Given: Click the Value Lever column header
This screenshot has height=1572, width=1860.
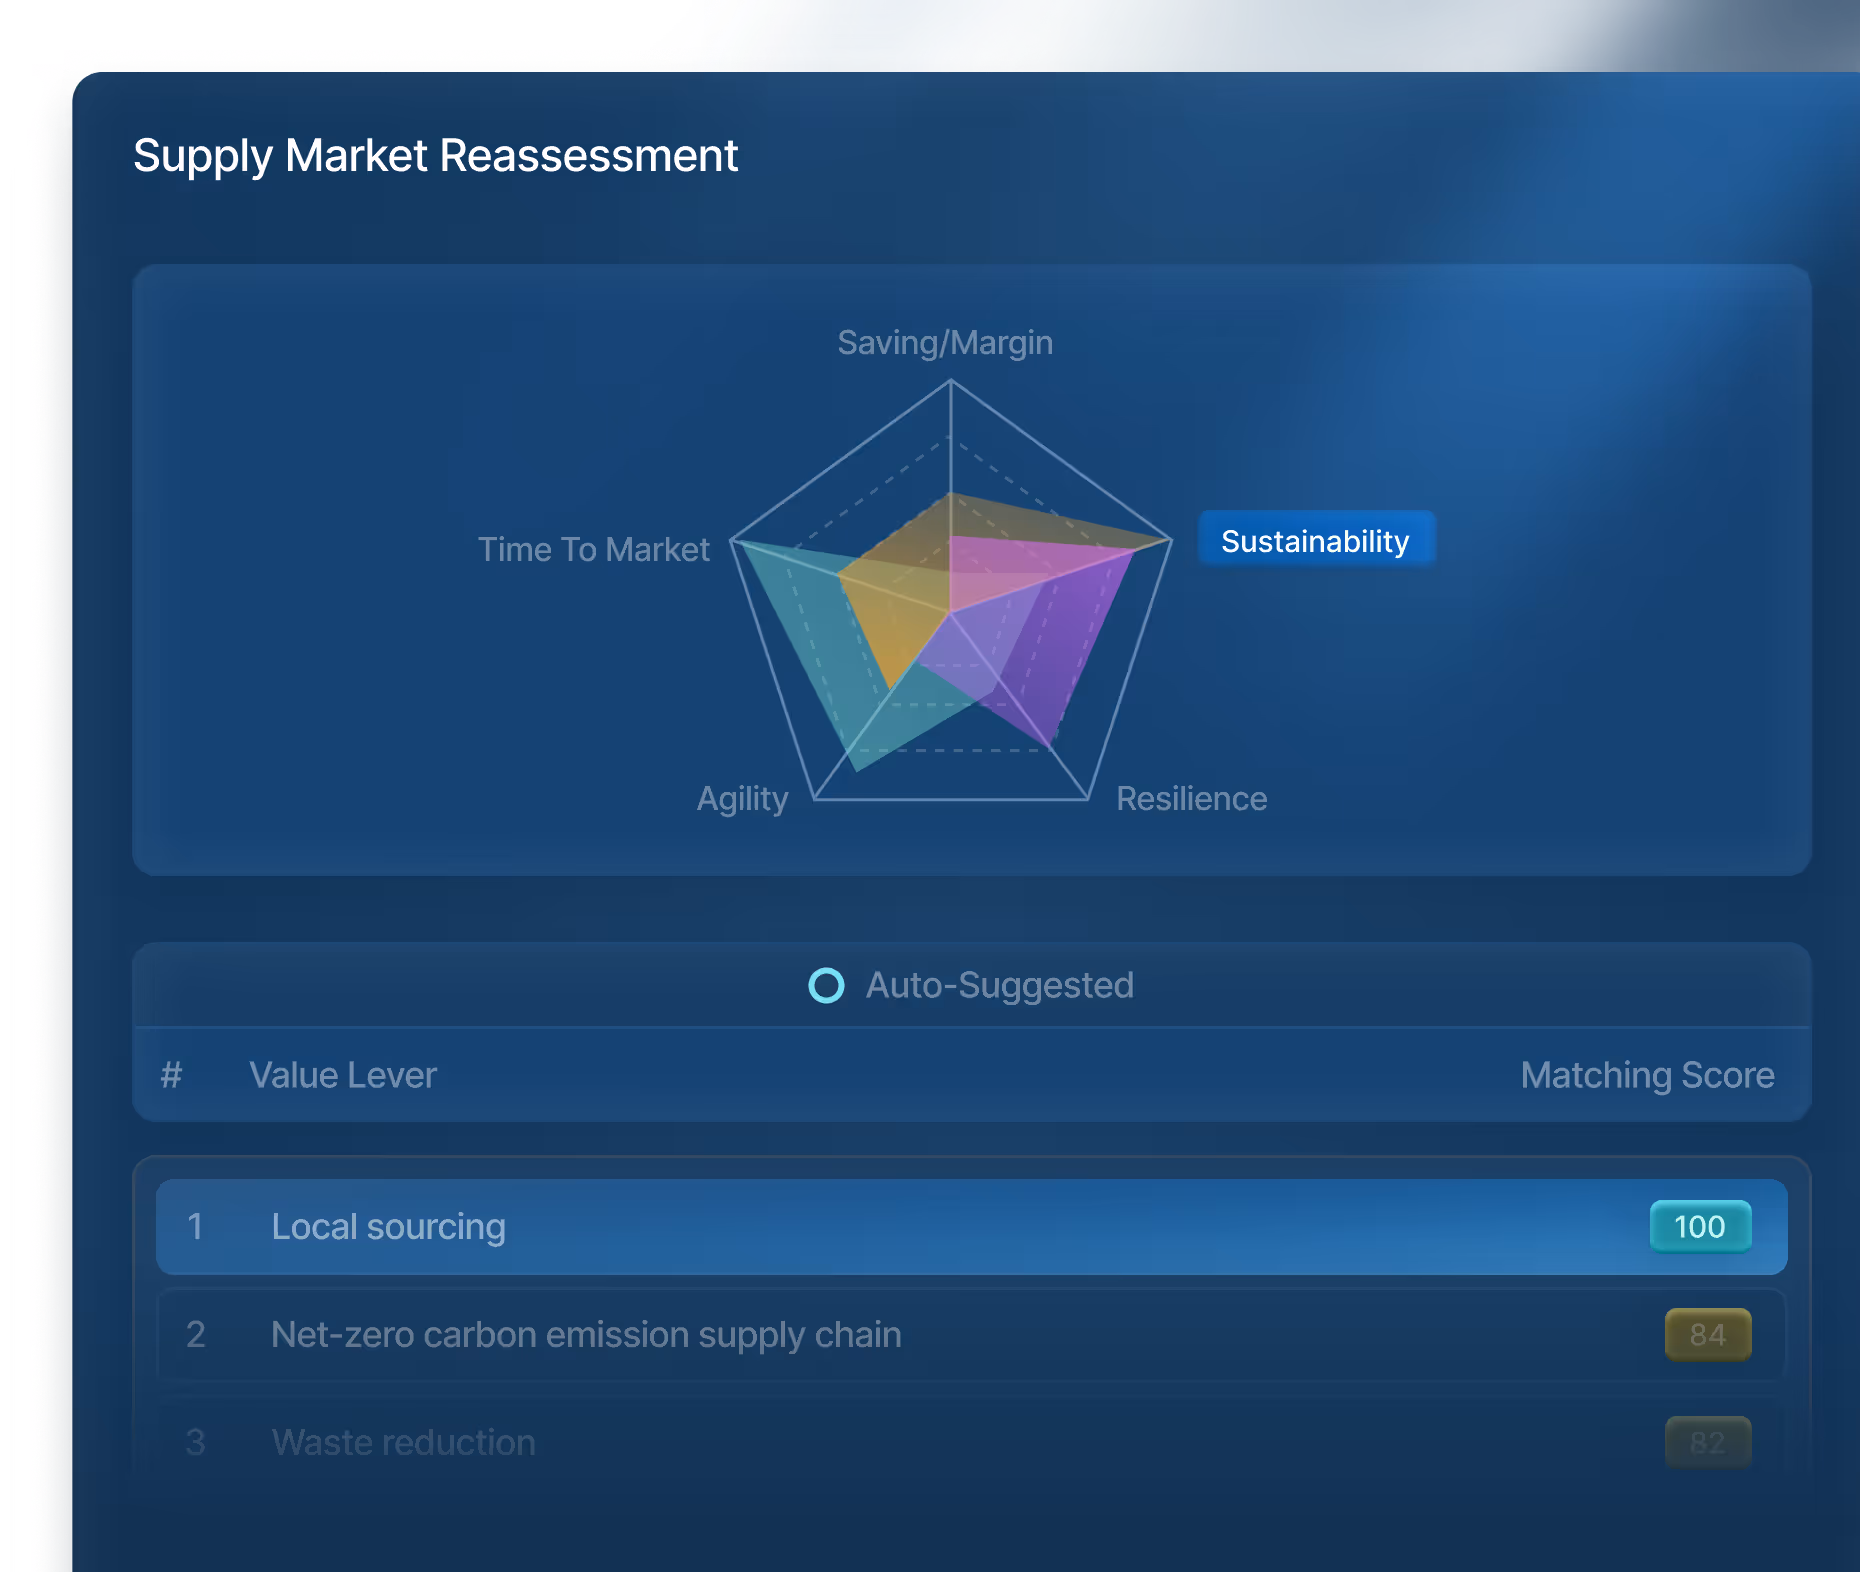Looking at the screenshot, I should (343, 1076).
